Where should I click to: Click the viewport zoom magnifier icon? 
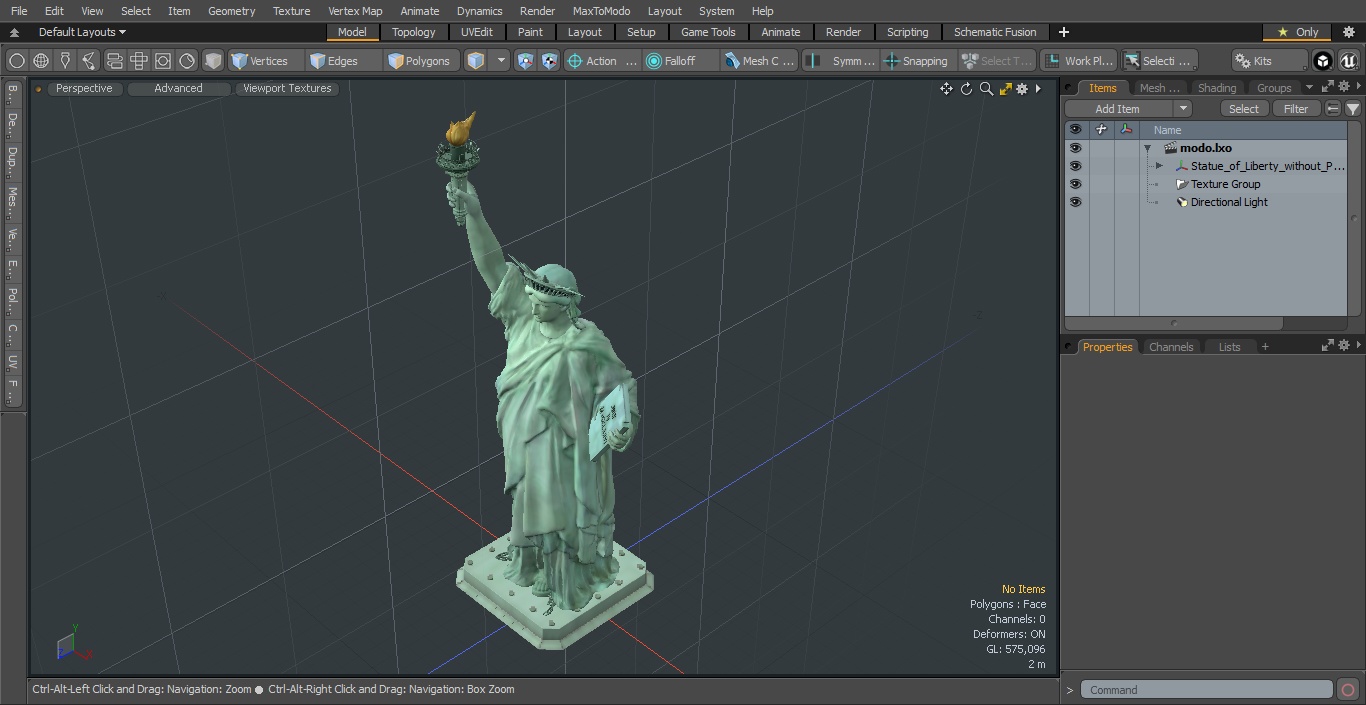pyautogui.click(x=986, y=89)
